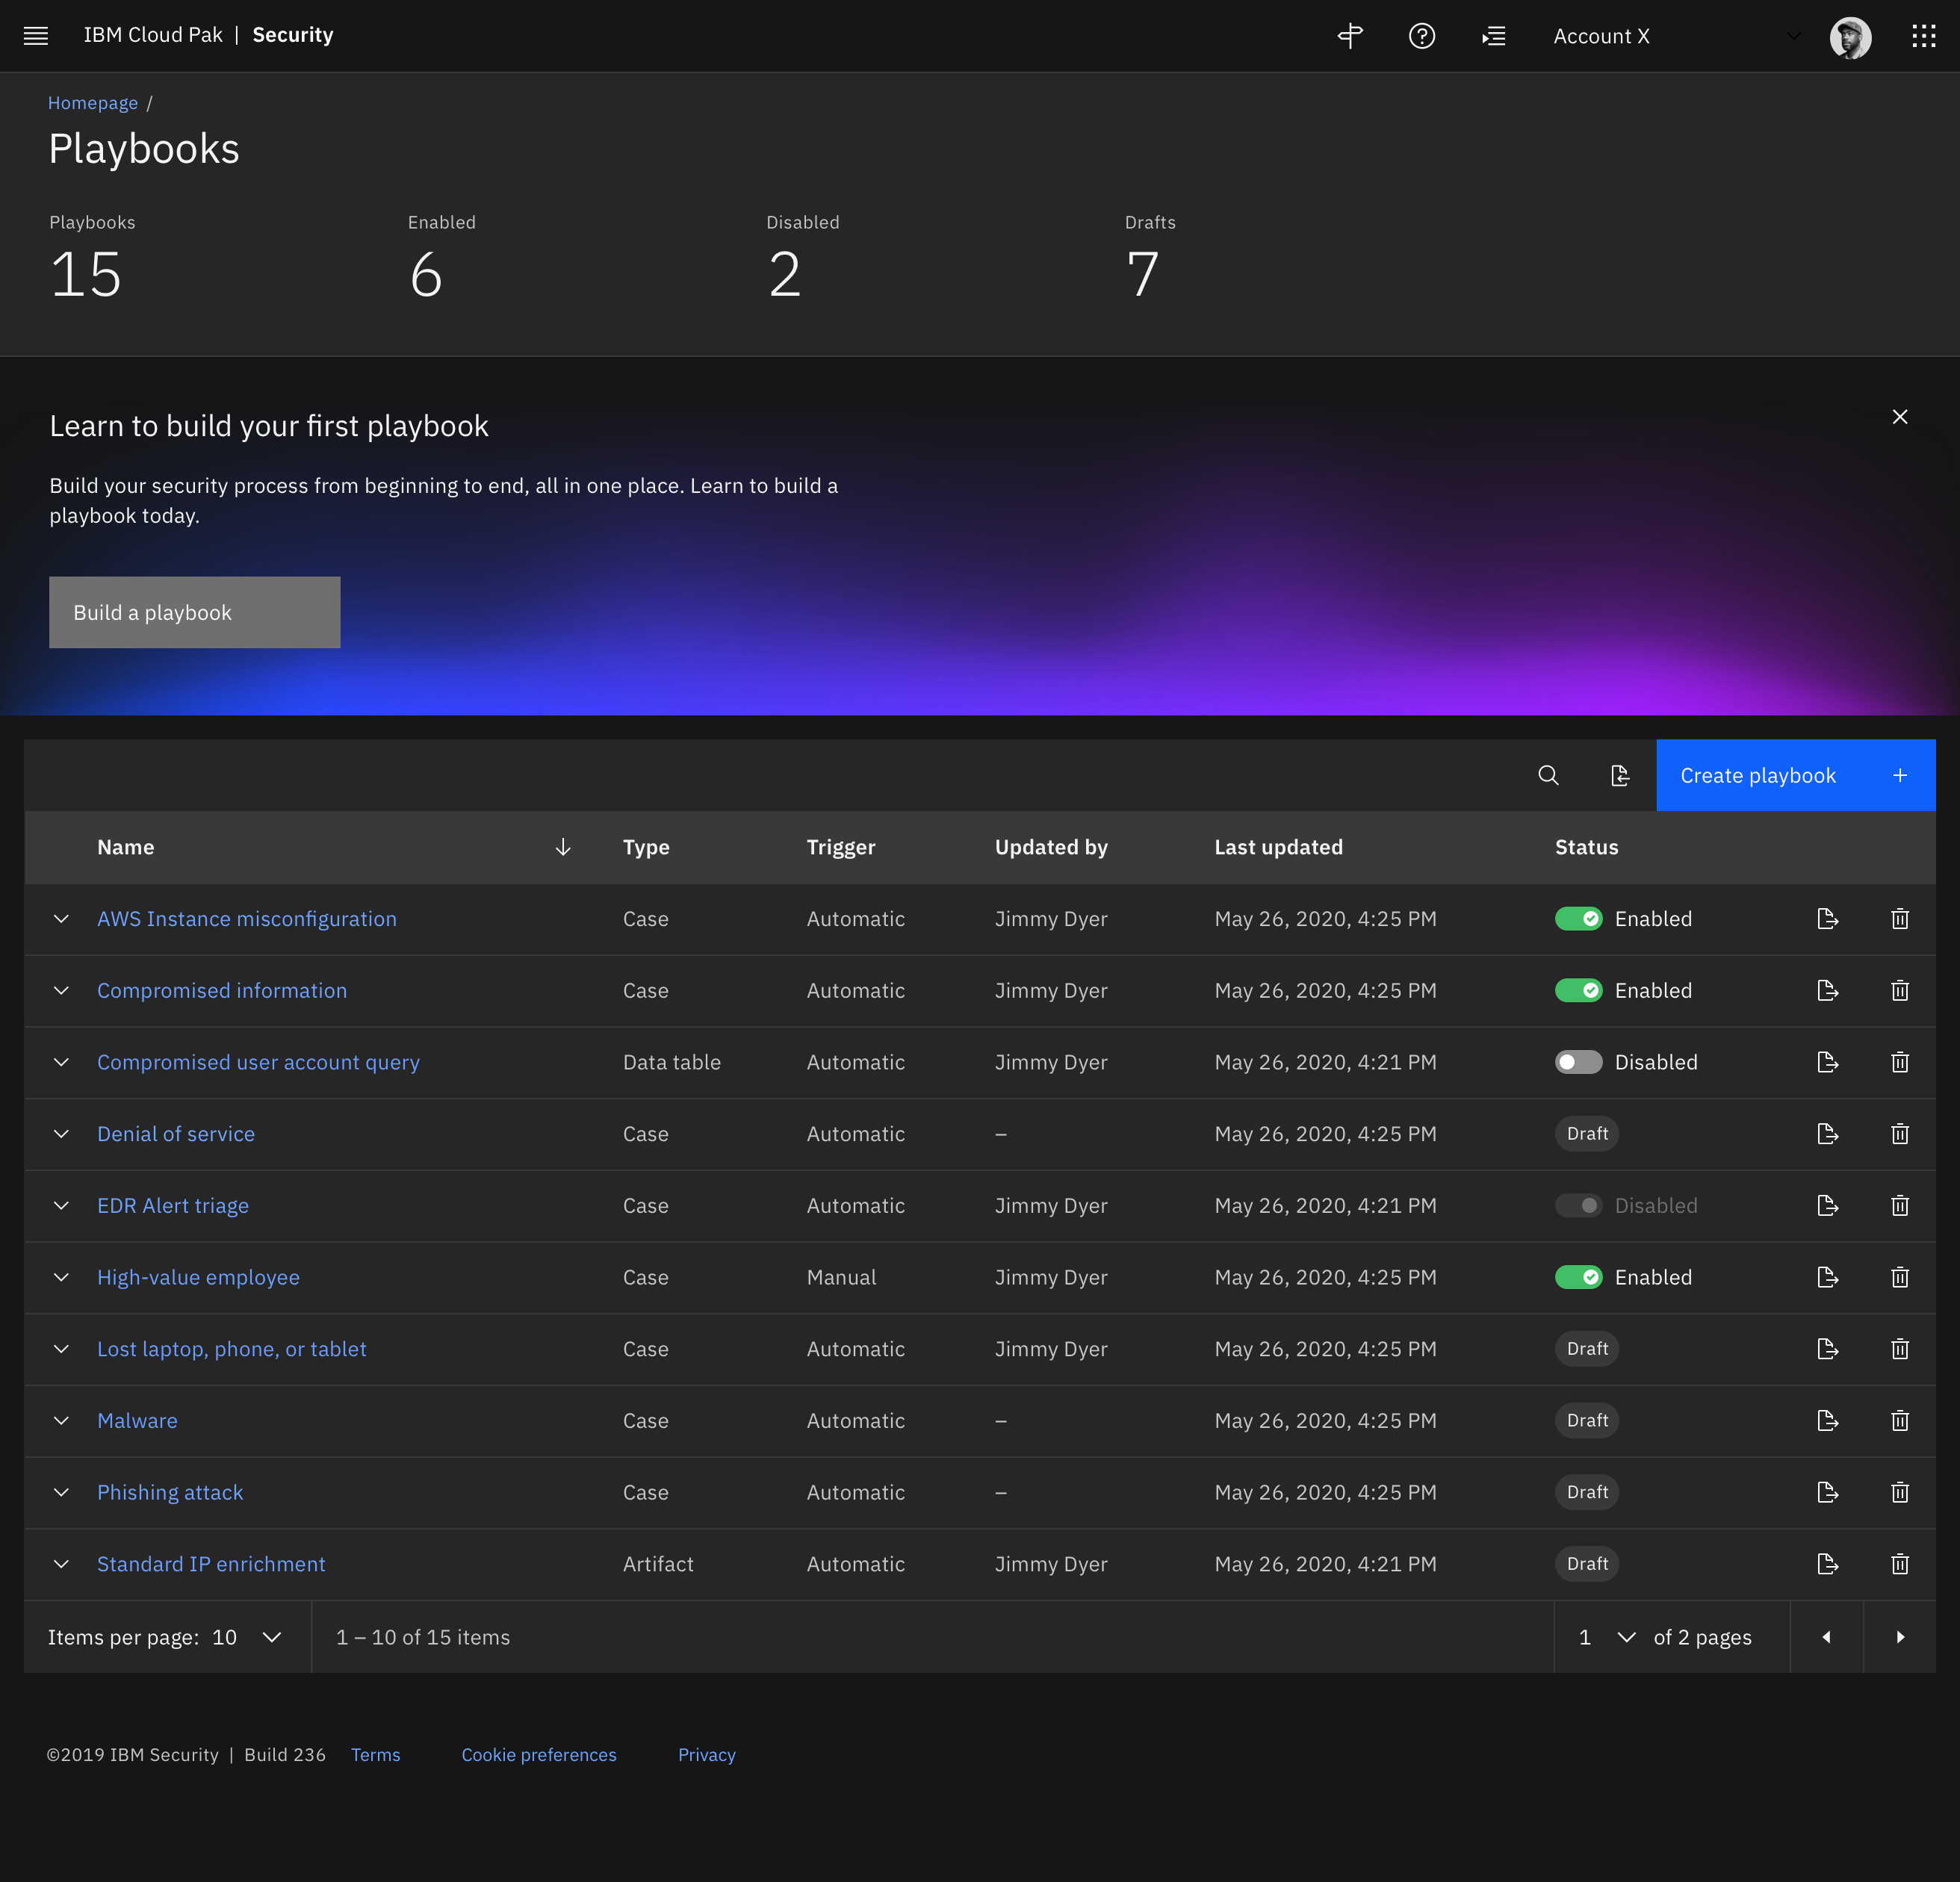
Task: Dismiss the first playbook tutorial banner
Action: click(x=1900, y=417)
